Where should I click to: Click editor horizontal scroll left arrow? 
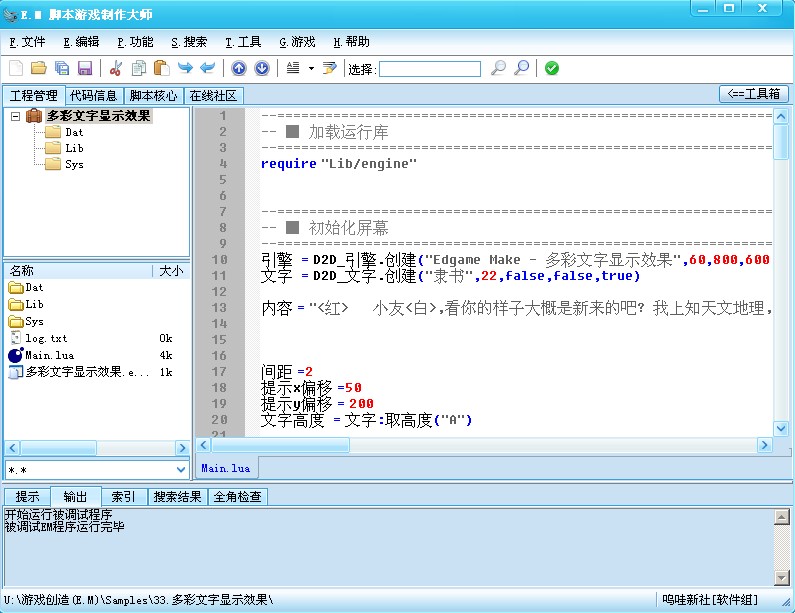pyautogui.click(x=203, y=445)
